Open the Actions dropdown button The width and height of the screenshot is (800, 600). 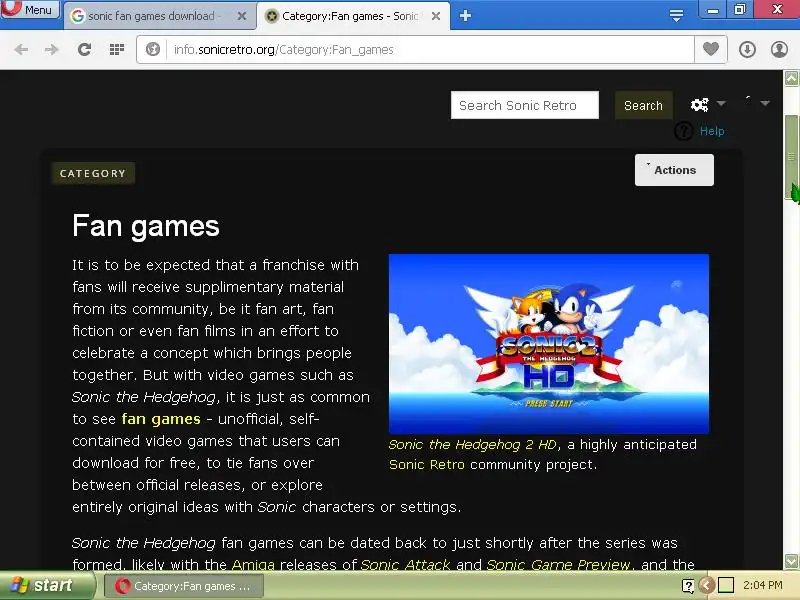tap(674, 170)
